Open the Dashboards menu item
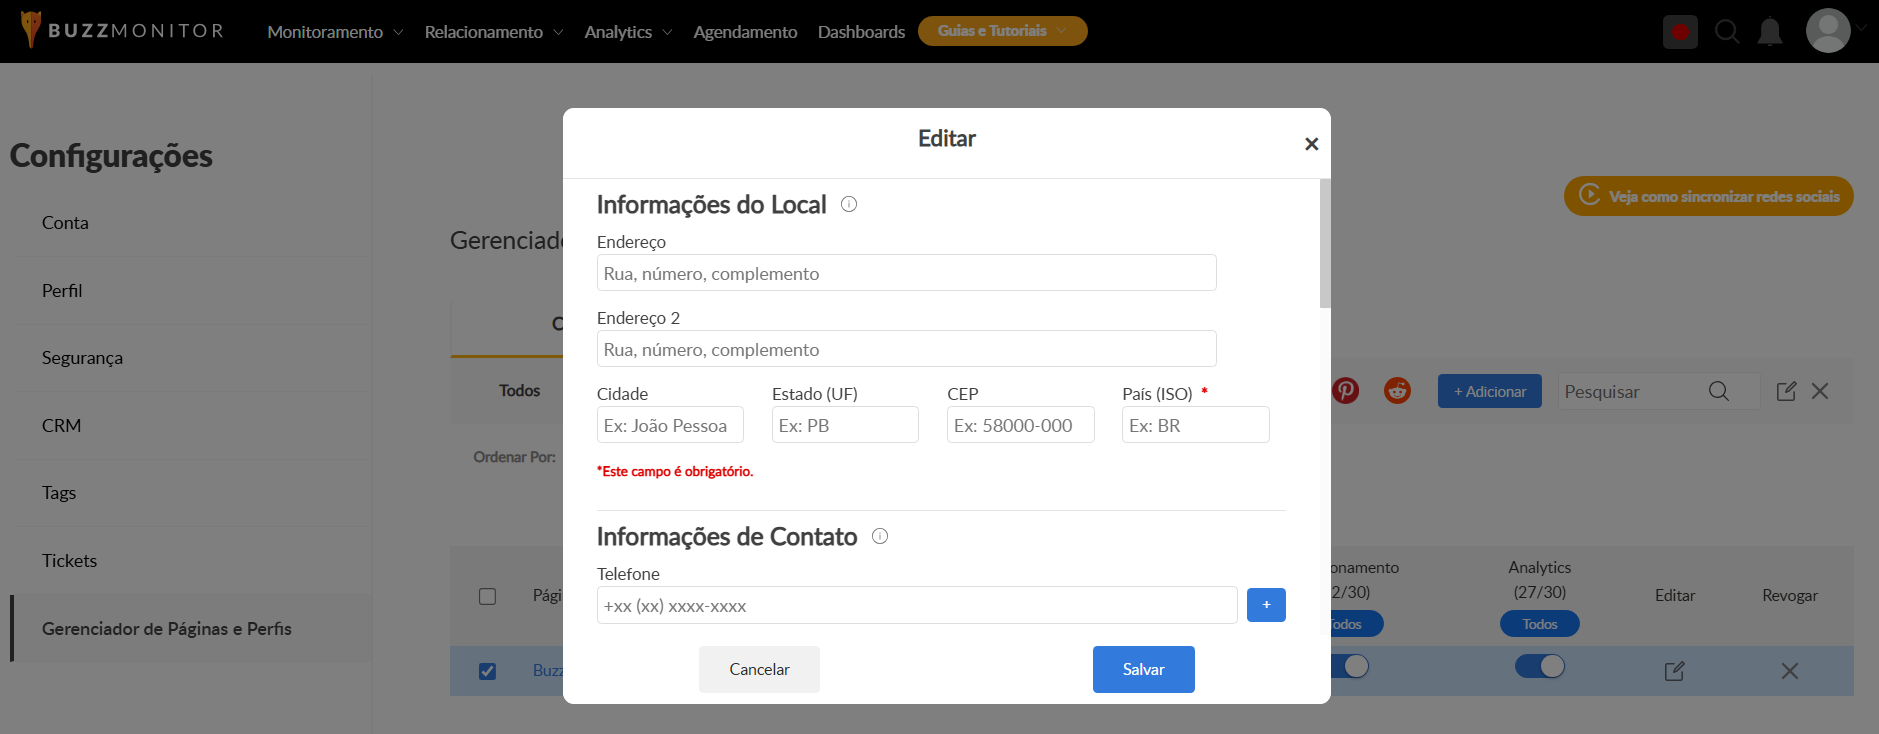Image resolution: width=1879 pixels, height=734 pixels. click(861, 32)
